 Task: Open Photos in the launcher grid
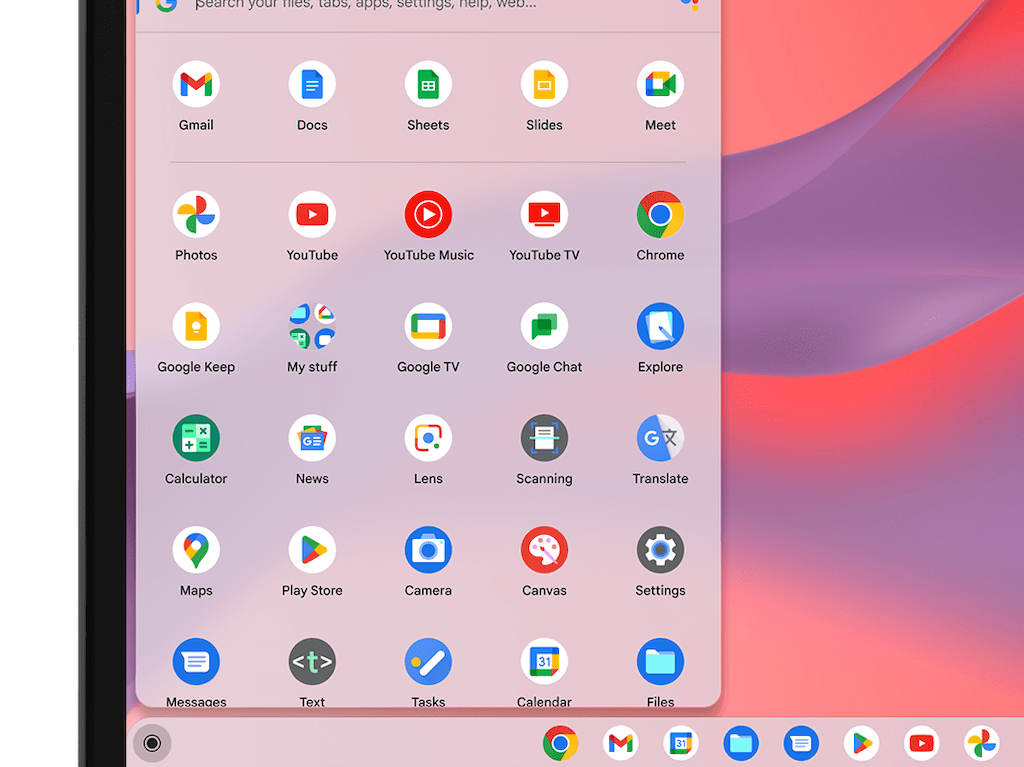coord(196,214)
